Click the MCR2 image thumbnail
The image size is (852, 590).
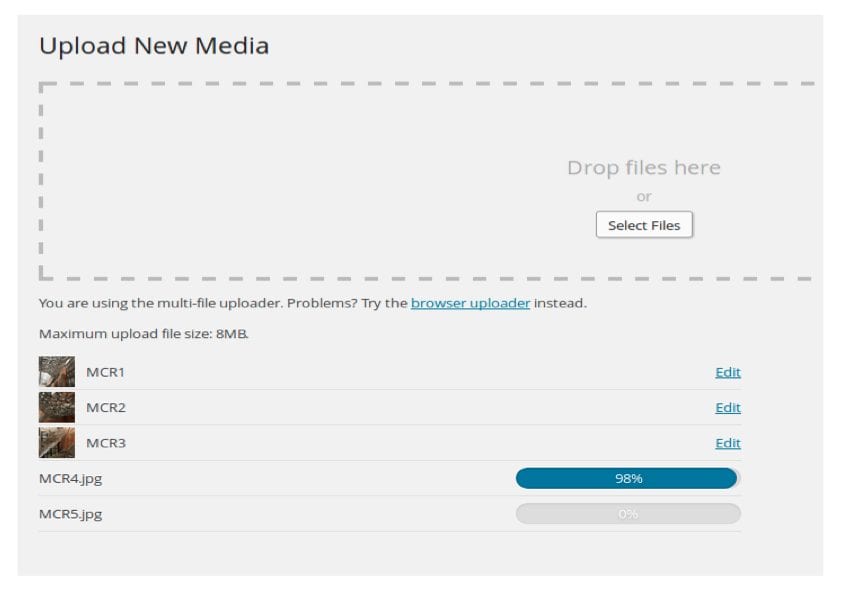(57, 407)
